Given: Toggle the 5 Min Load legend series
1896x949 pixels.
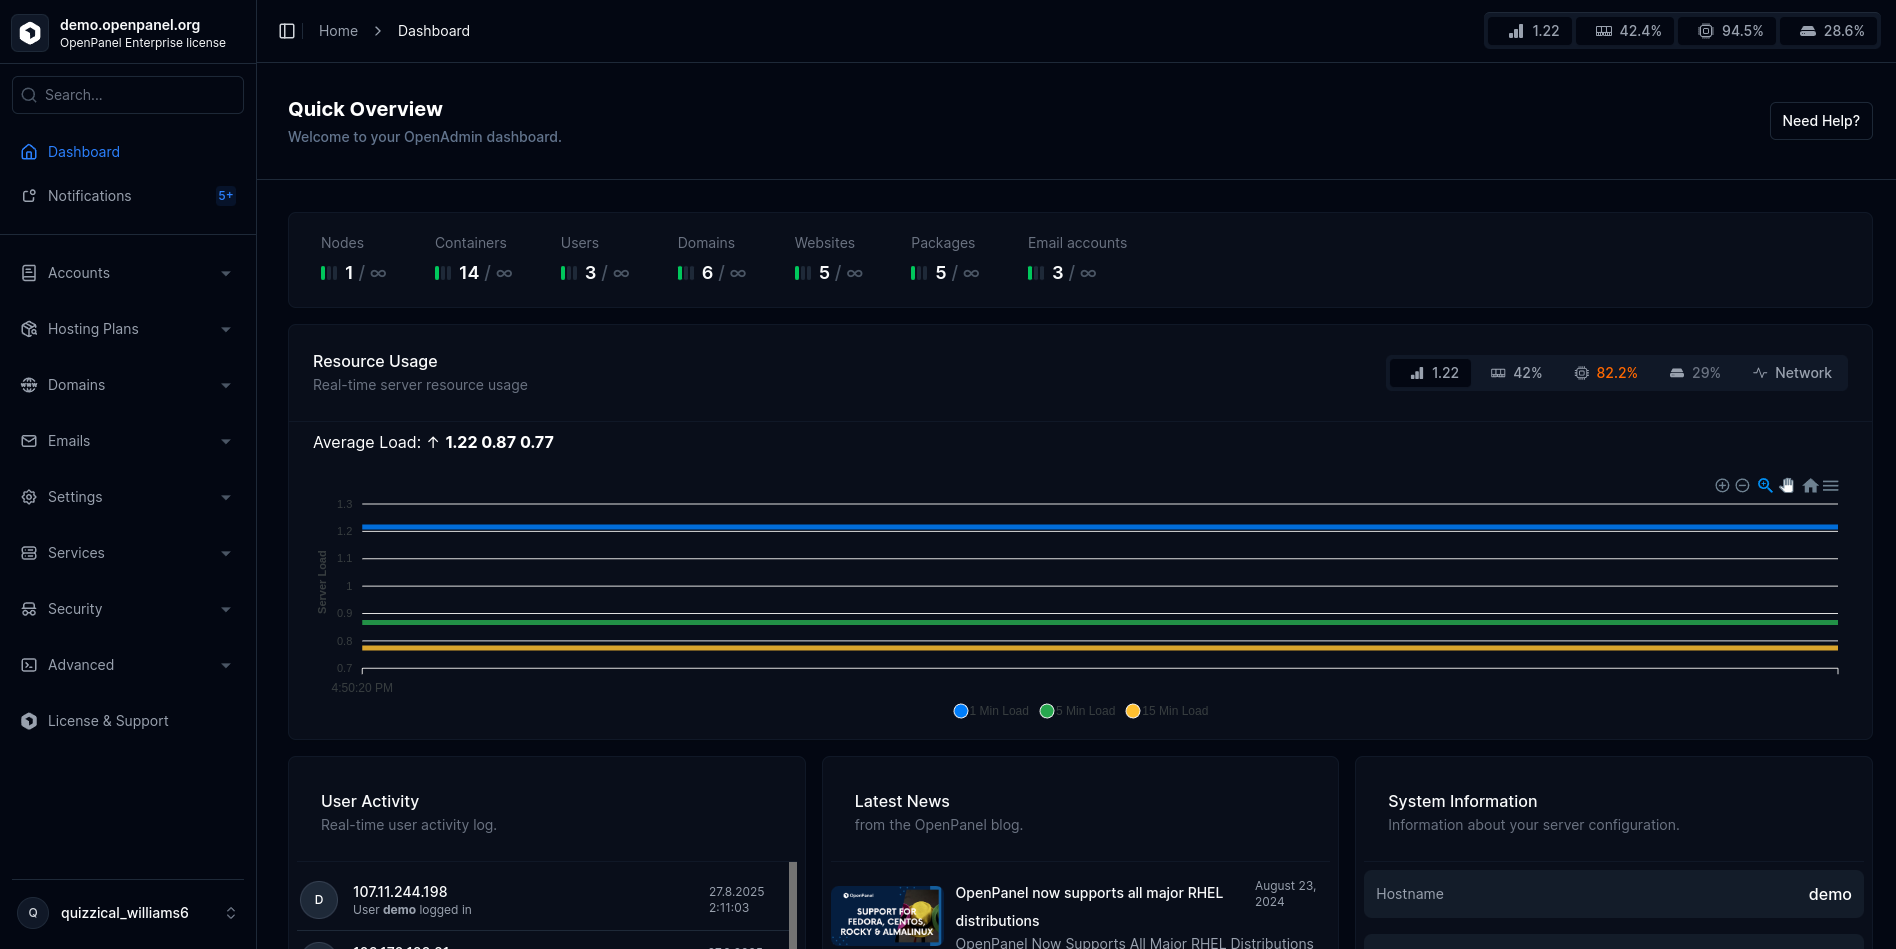Looking at the screenshot, I should [1078, 711].
